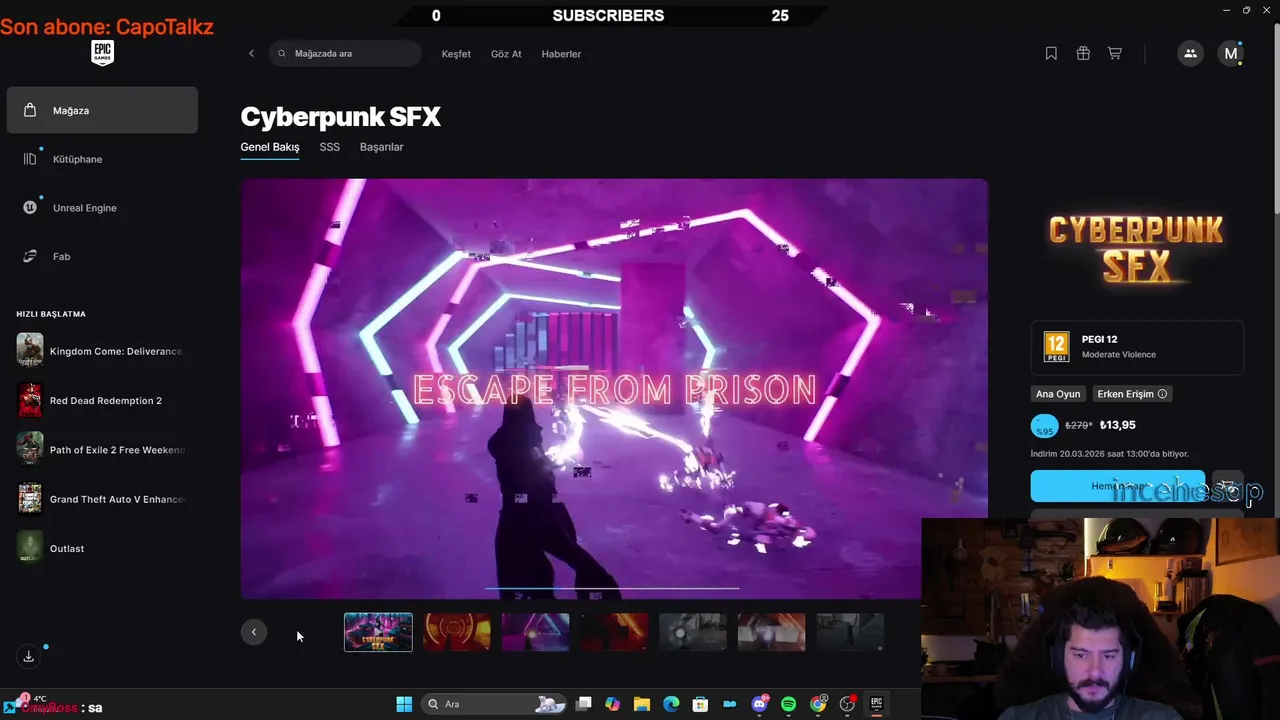
Task: Open the gift box icon
Action: coord(1083,54)
